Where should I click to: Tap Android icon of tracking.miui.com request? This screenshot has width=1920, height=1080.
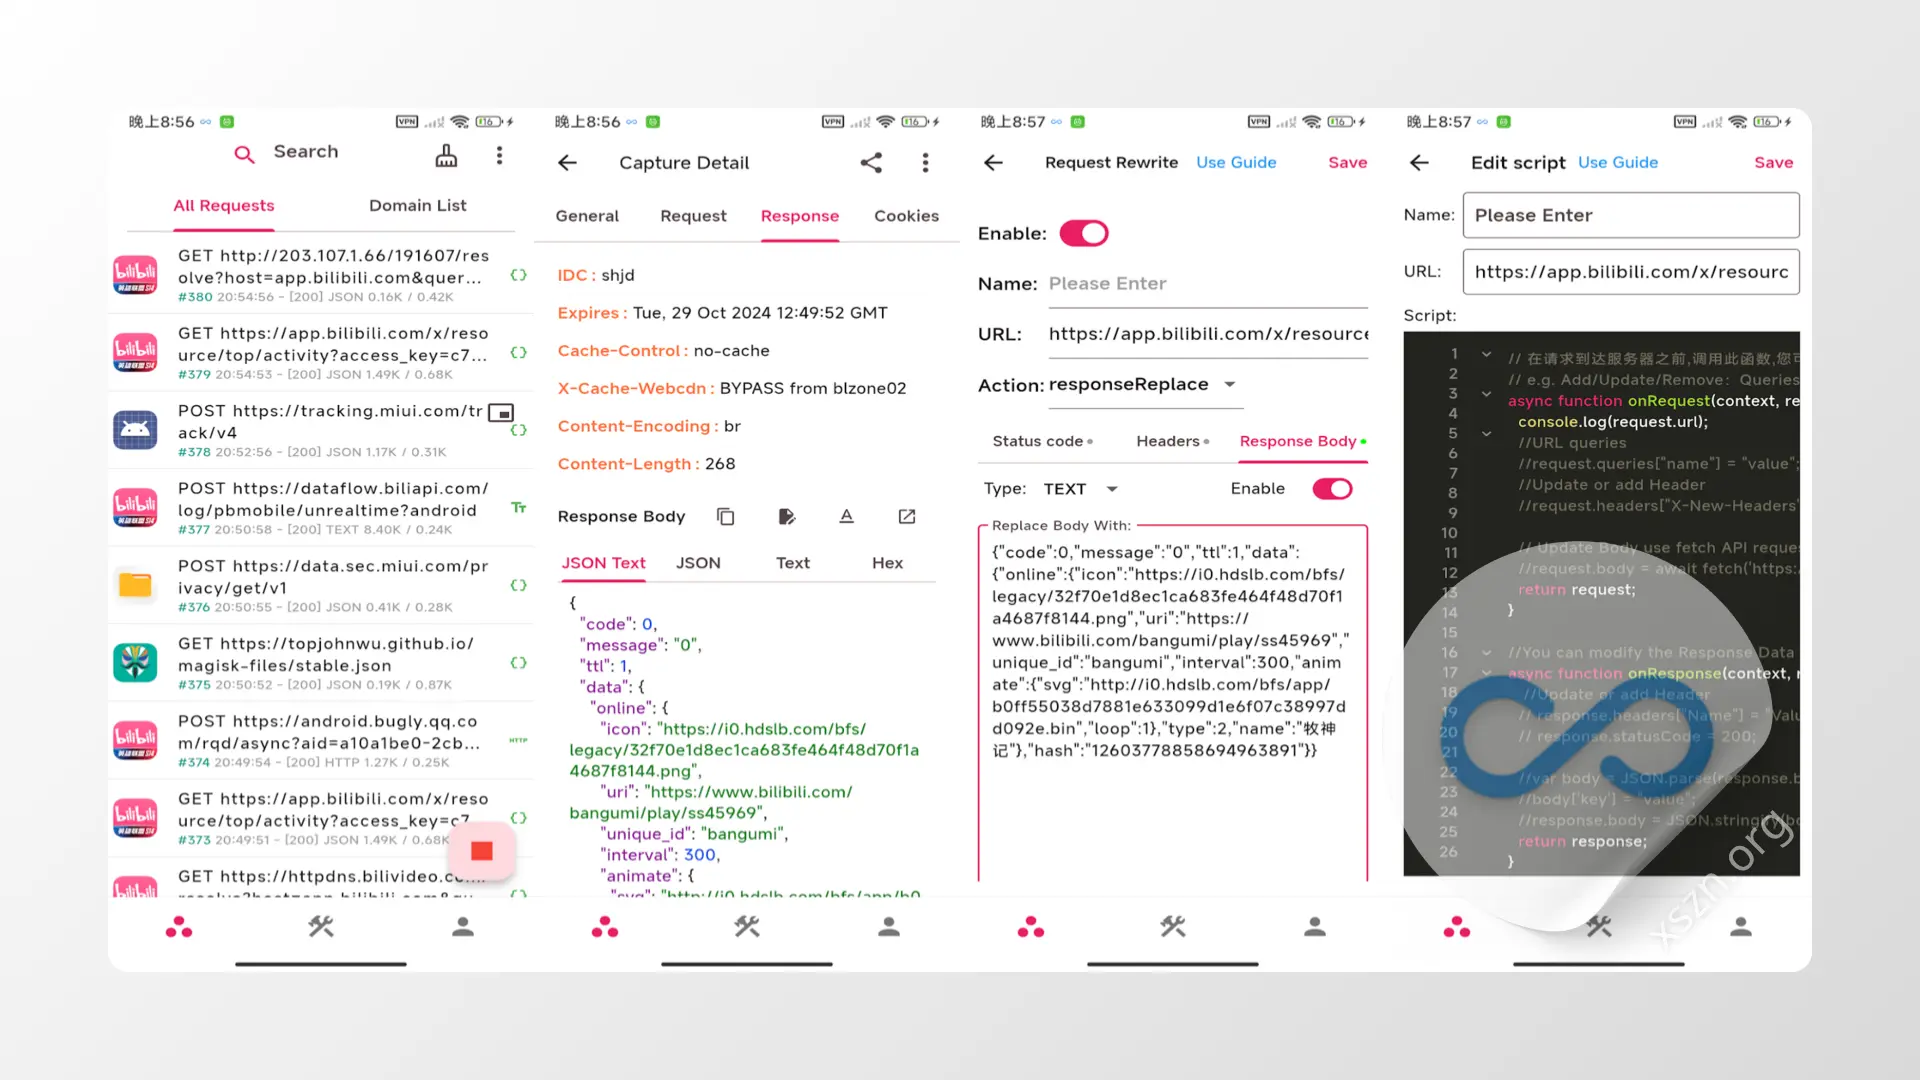coord(135,430)
